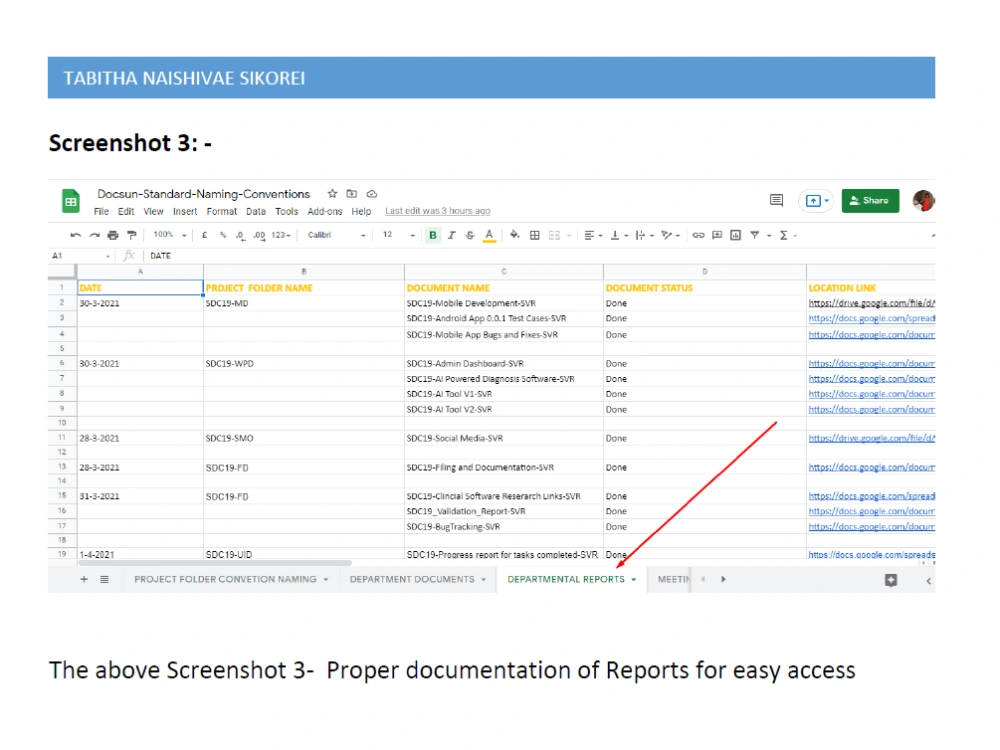Format as percent
The image size is (1000, 750).
(x=223, y=235)
